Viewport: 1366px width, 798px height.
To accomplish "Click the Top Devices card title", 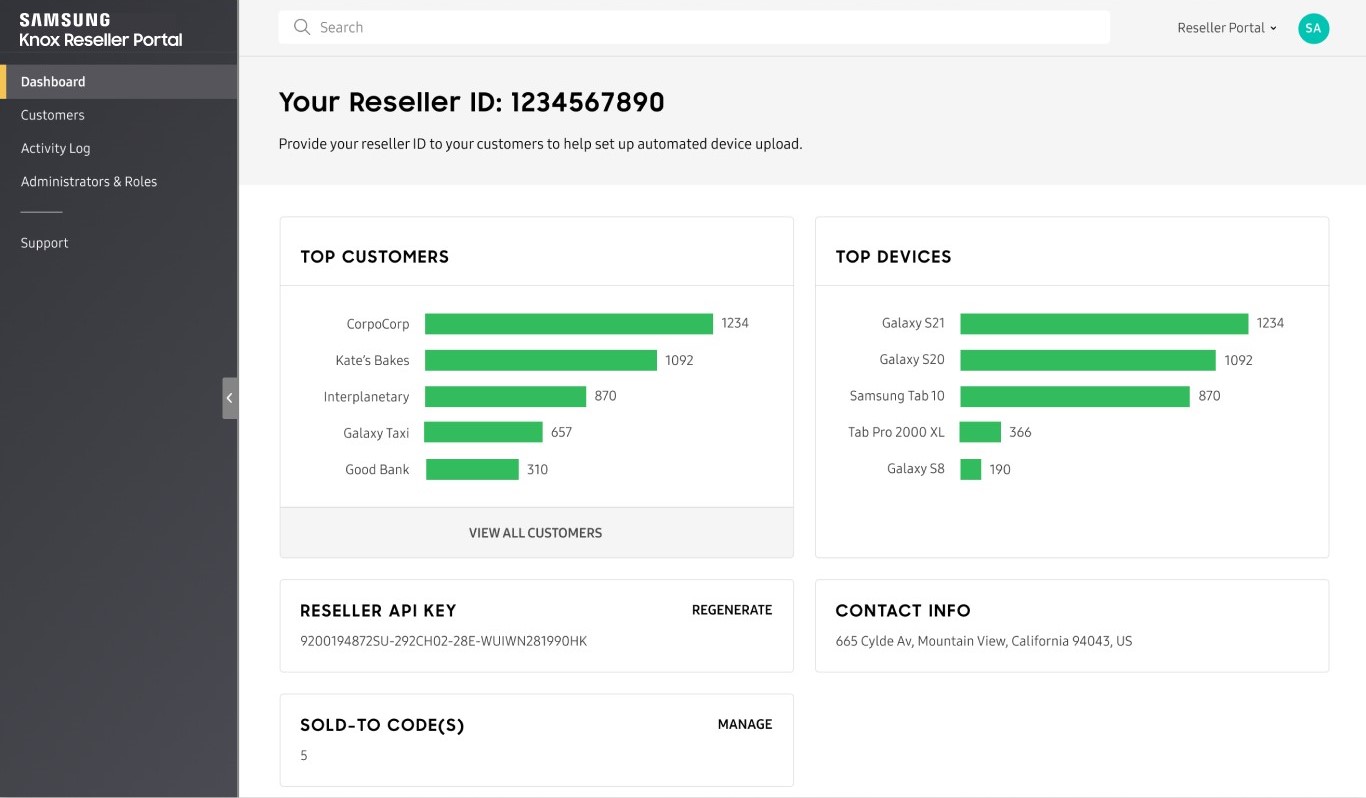I will tap(893, 257).
